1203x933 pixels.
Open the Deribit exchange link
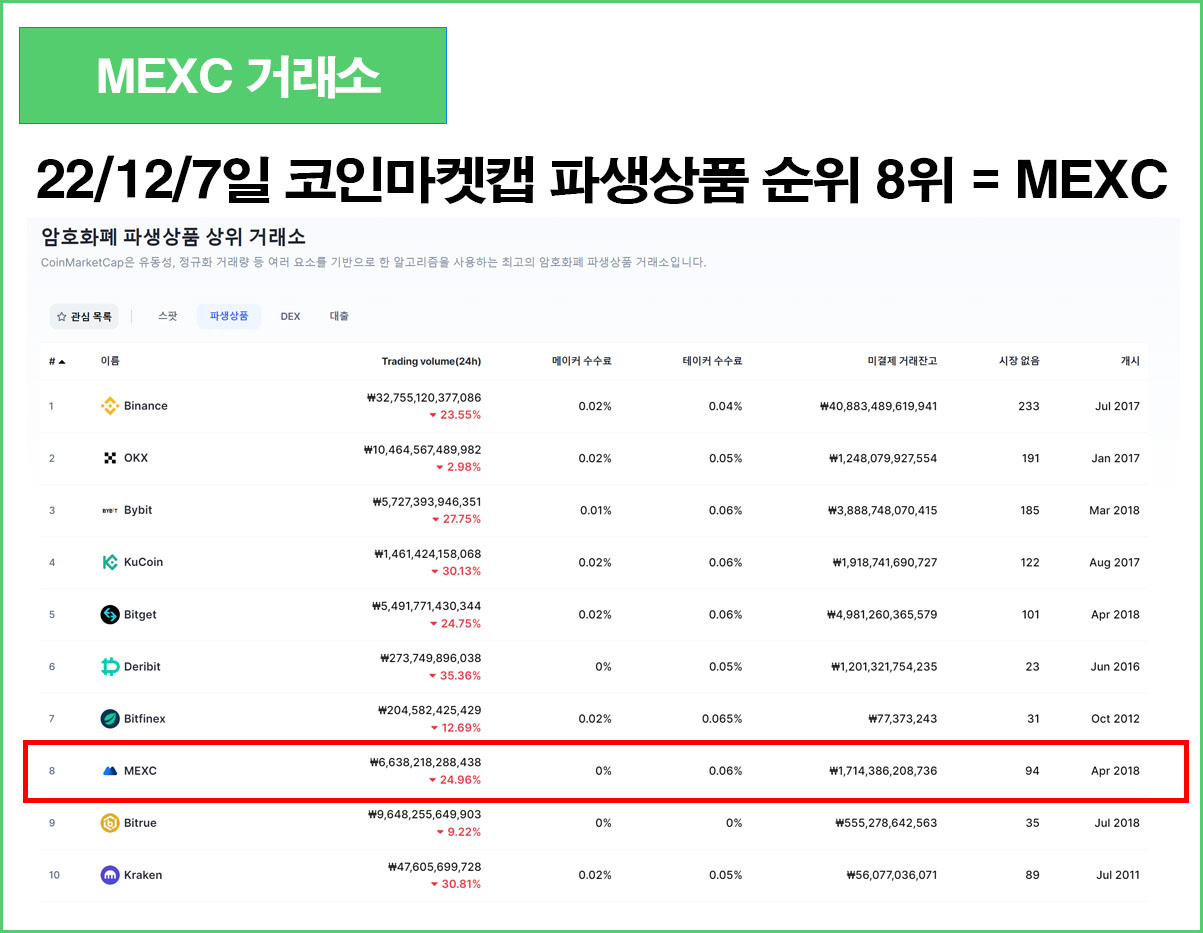[x=142, y=666]
